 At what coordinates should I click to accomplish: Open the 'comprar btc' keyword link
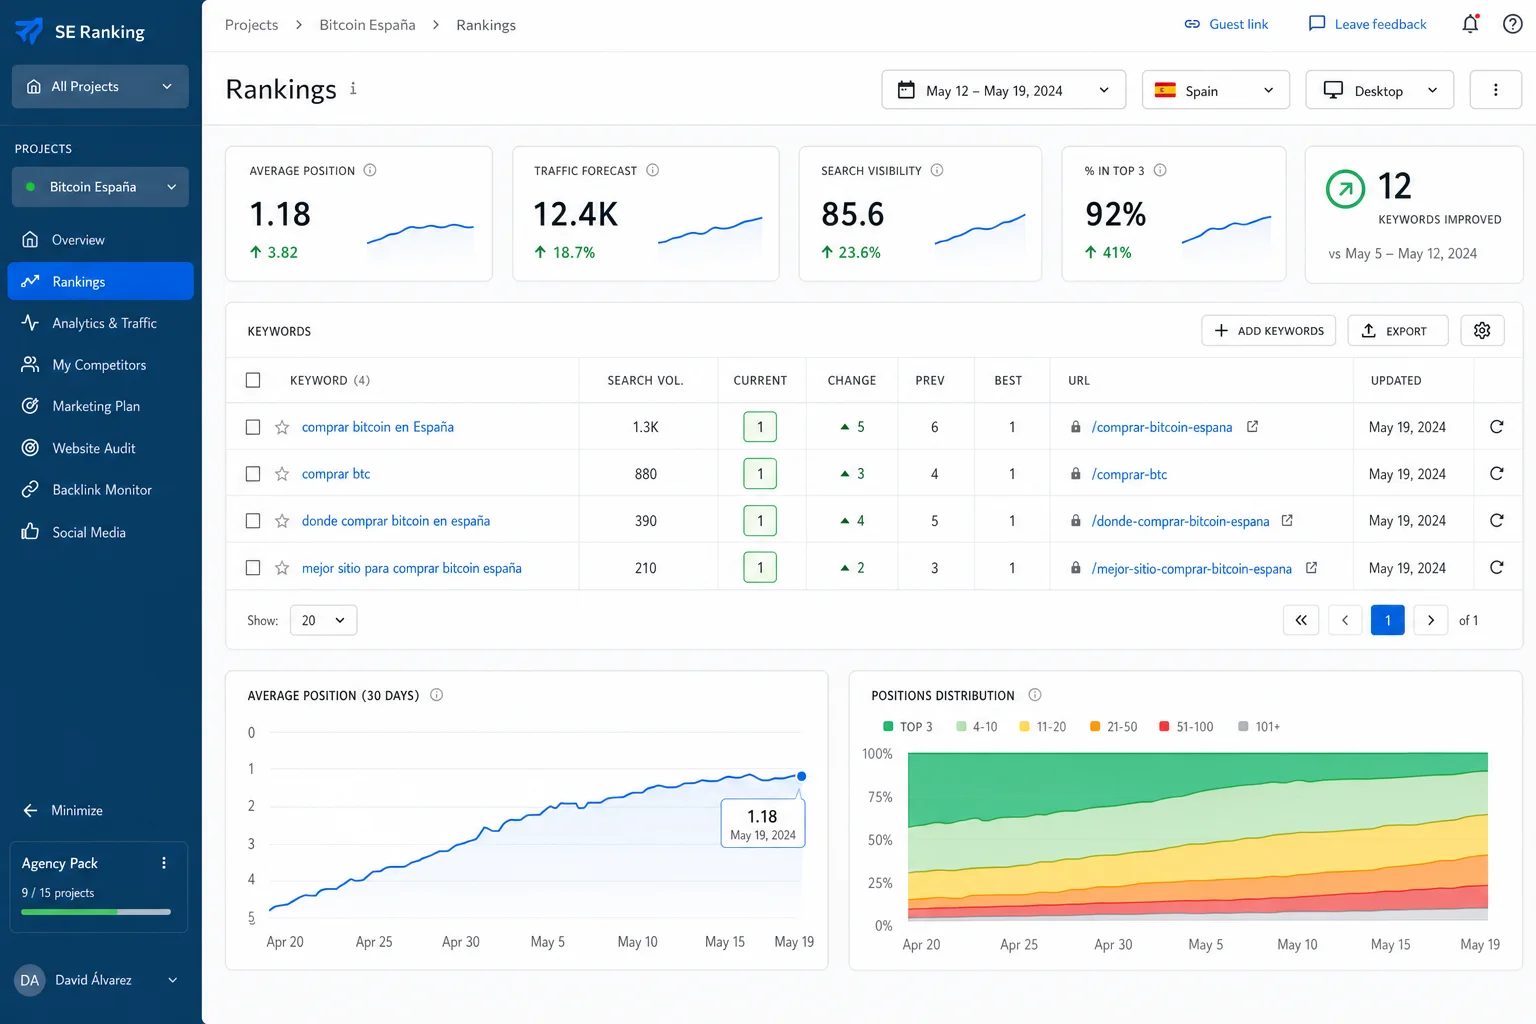point(336,474)
